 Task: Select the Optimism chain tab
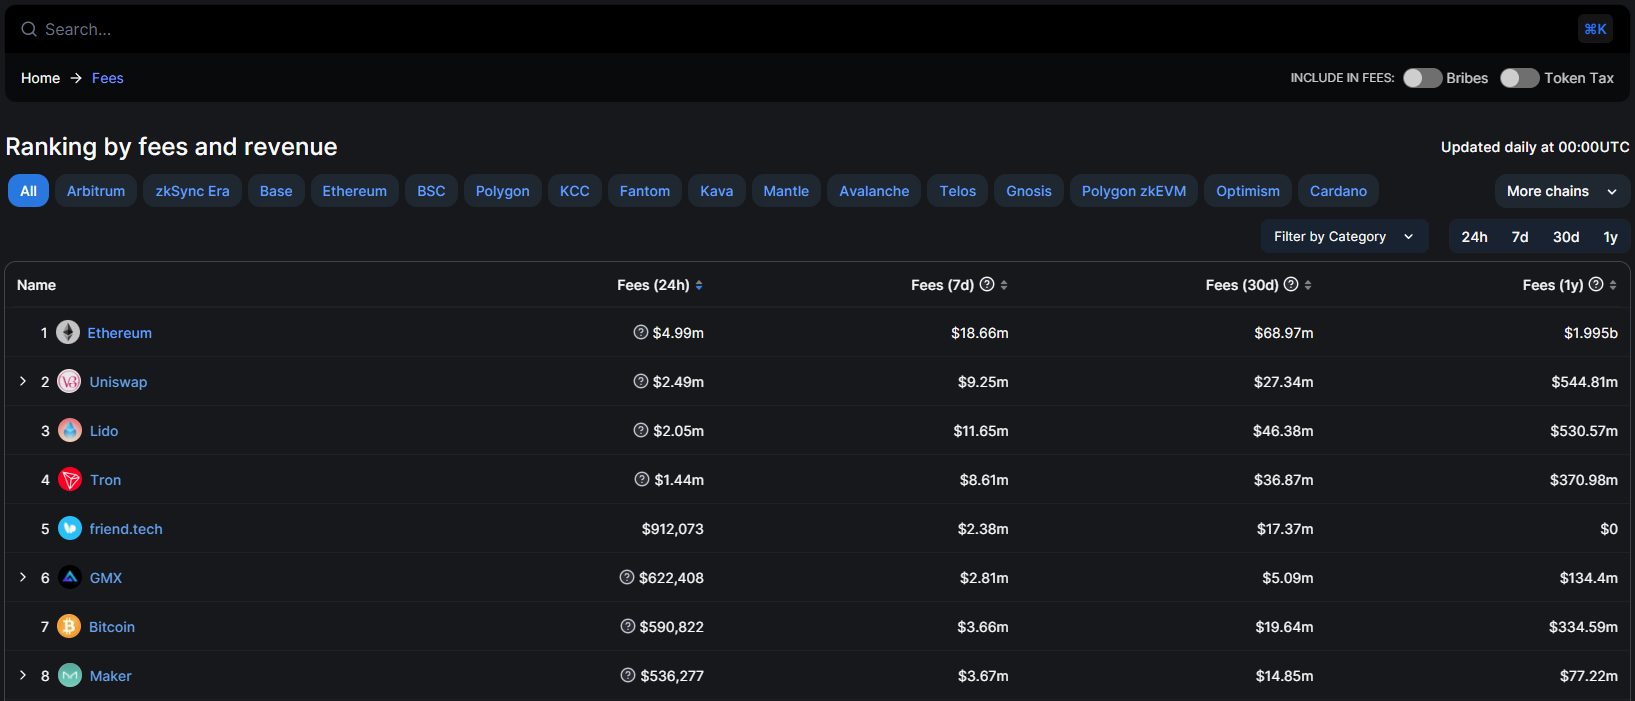pyautogui.click(x=1248, y=191)
